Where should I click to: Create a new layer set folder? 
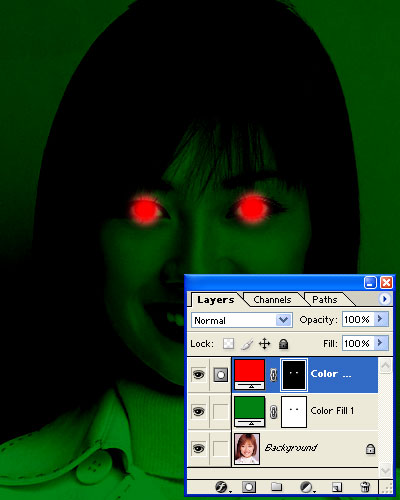coord(276,487)
